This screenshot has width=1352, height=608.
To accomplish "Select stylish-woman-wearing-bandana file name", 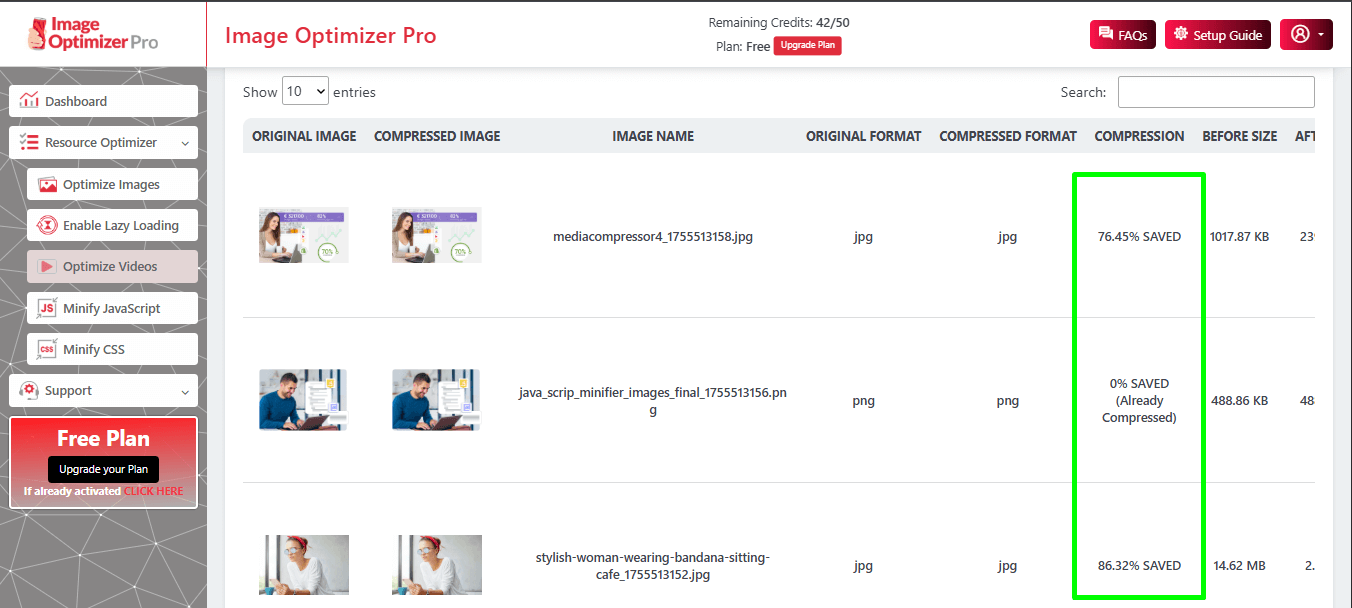I will click(653, 566).
